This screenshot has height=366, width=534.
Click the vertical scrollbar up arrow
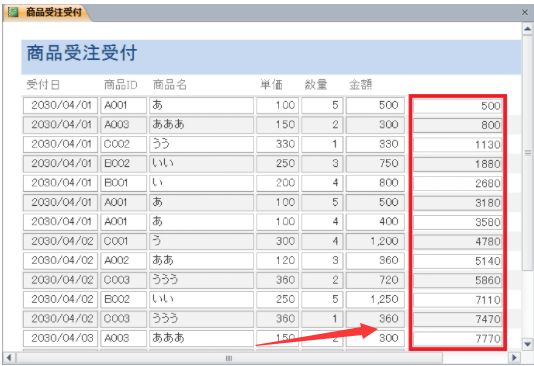coord(527,29)
